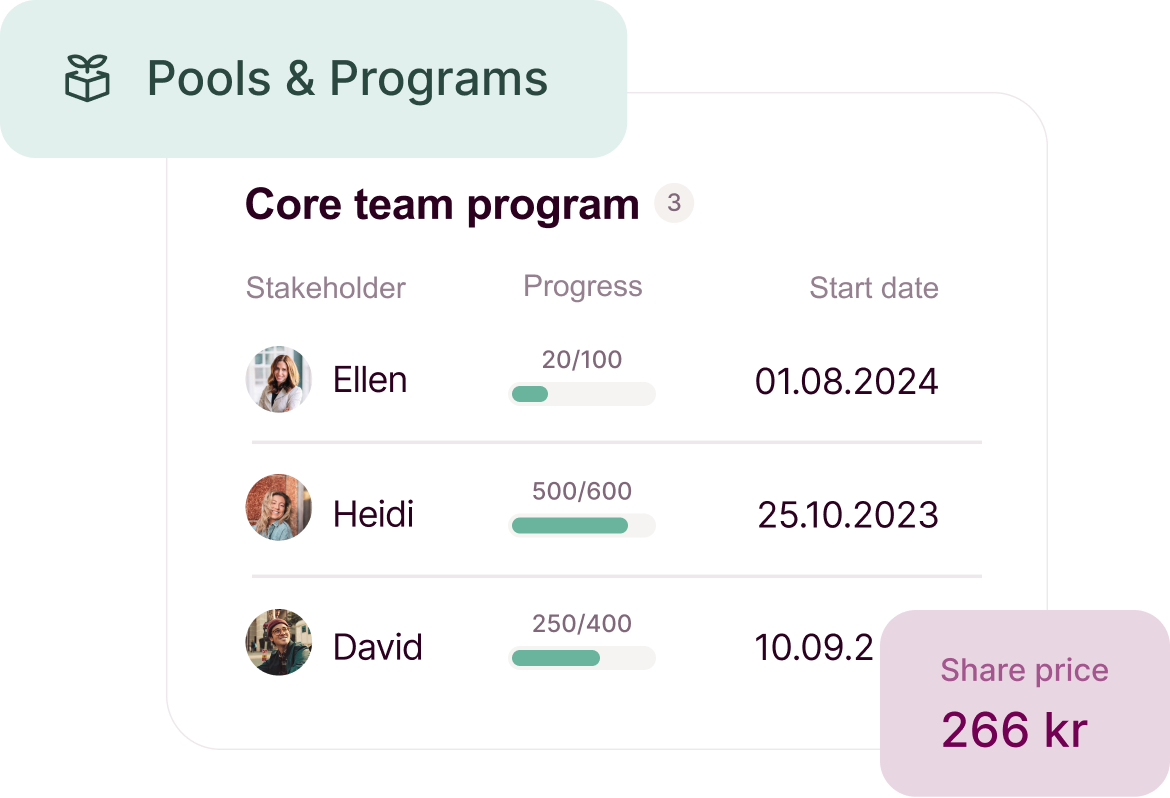
Task: Click Heidi's start date 25.10.2023
Action: tap(848, 515)
